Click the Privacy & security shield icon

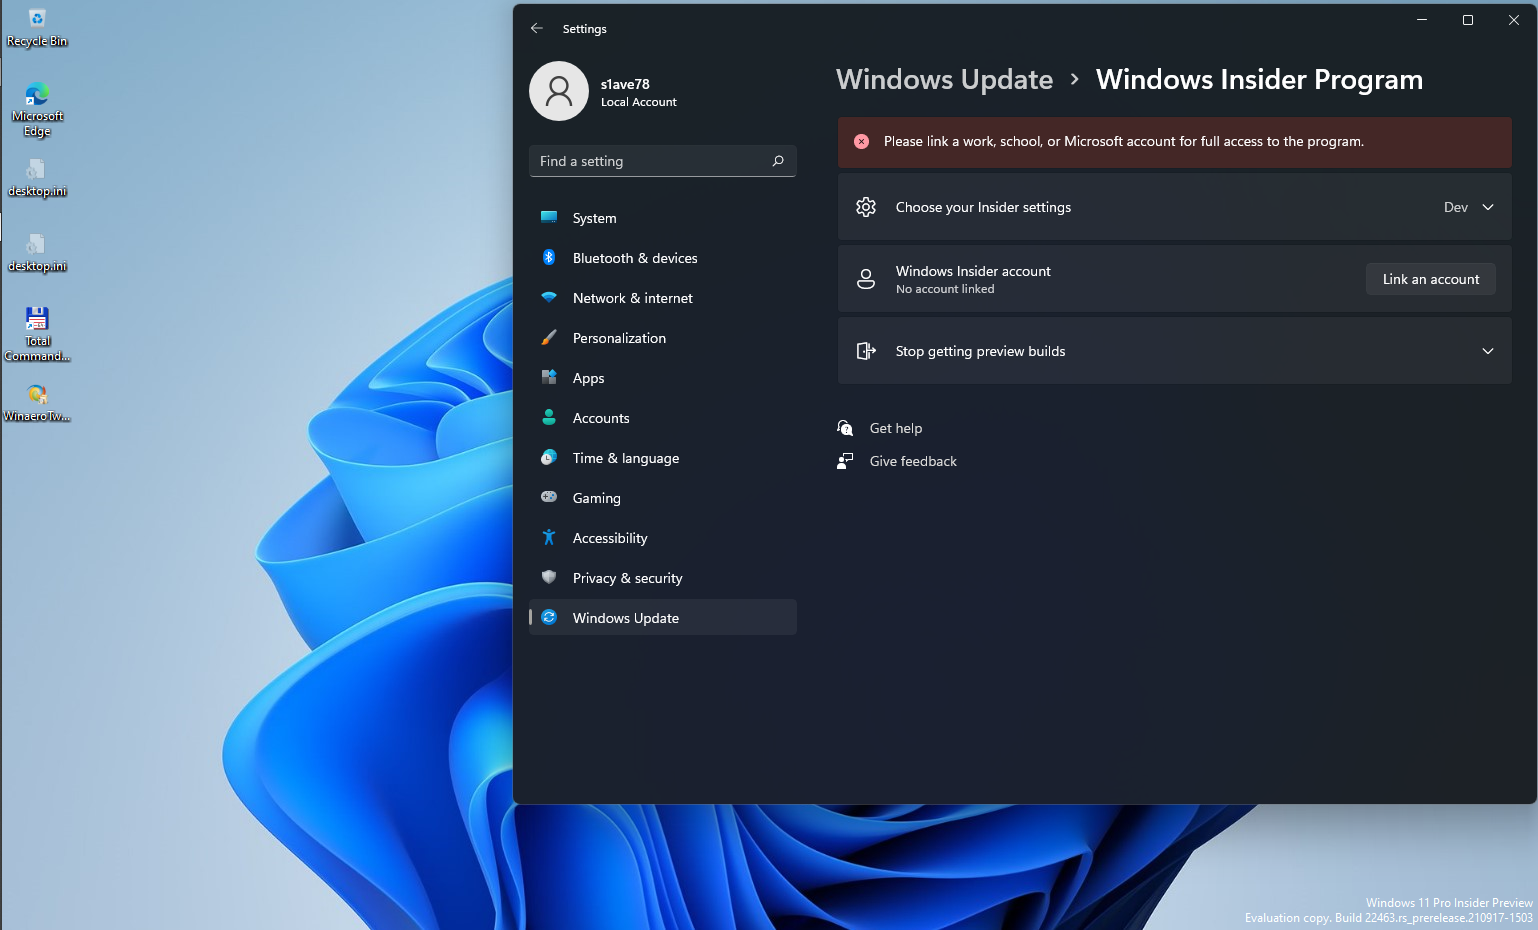549,577
